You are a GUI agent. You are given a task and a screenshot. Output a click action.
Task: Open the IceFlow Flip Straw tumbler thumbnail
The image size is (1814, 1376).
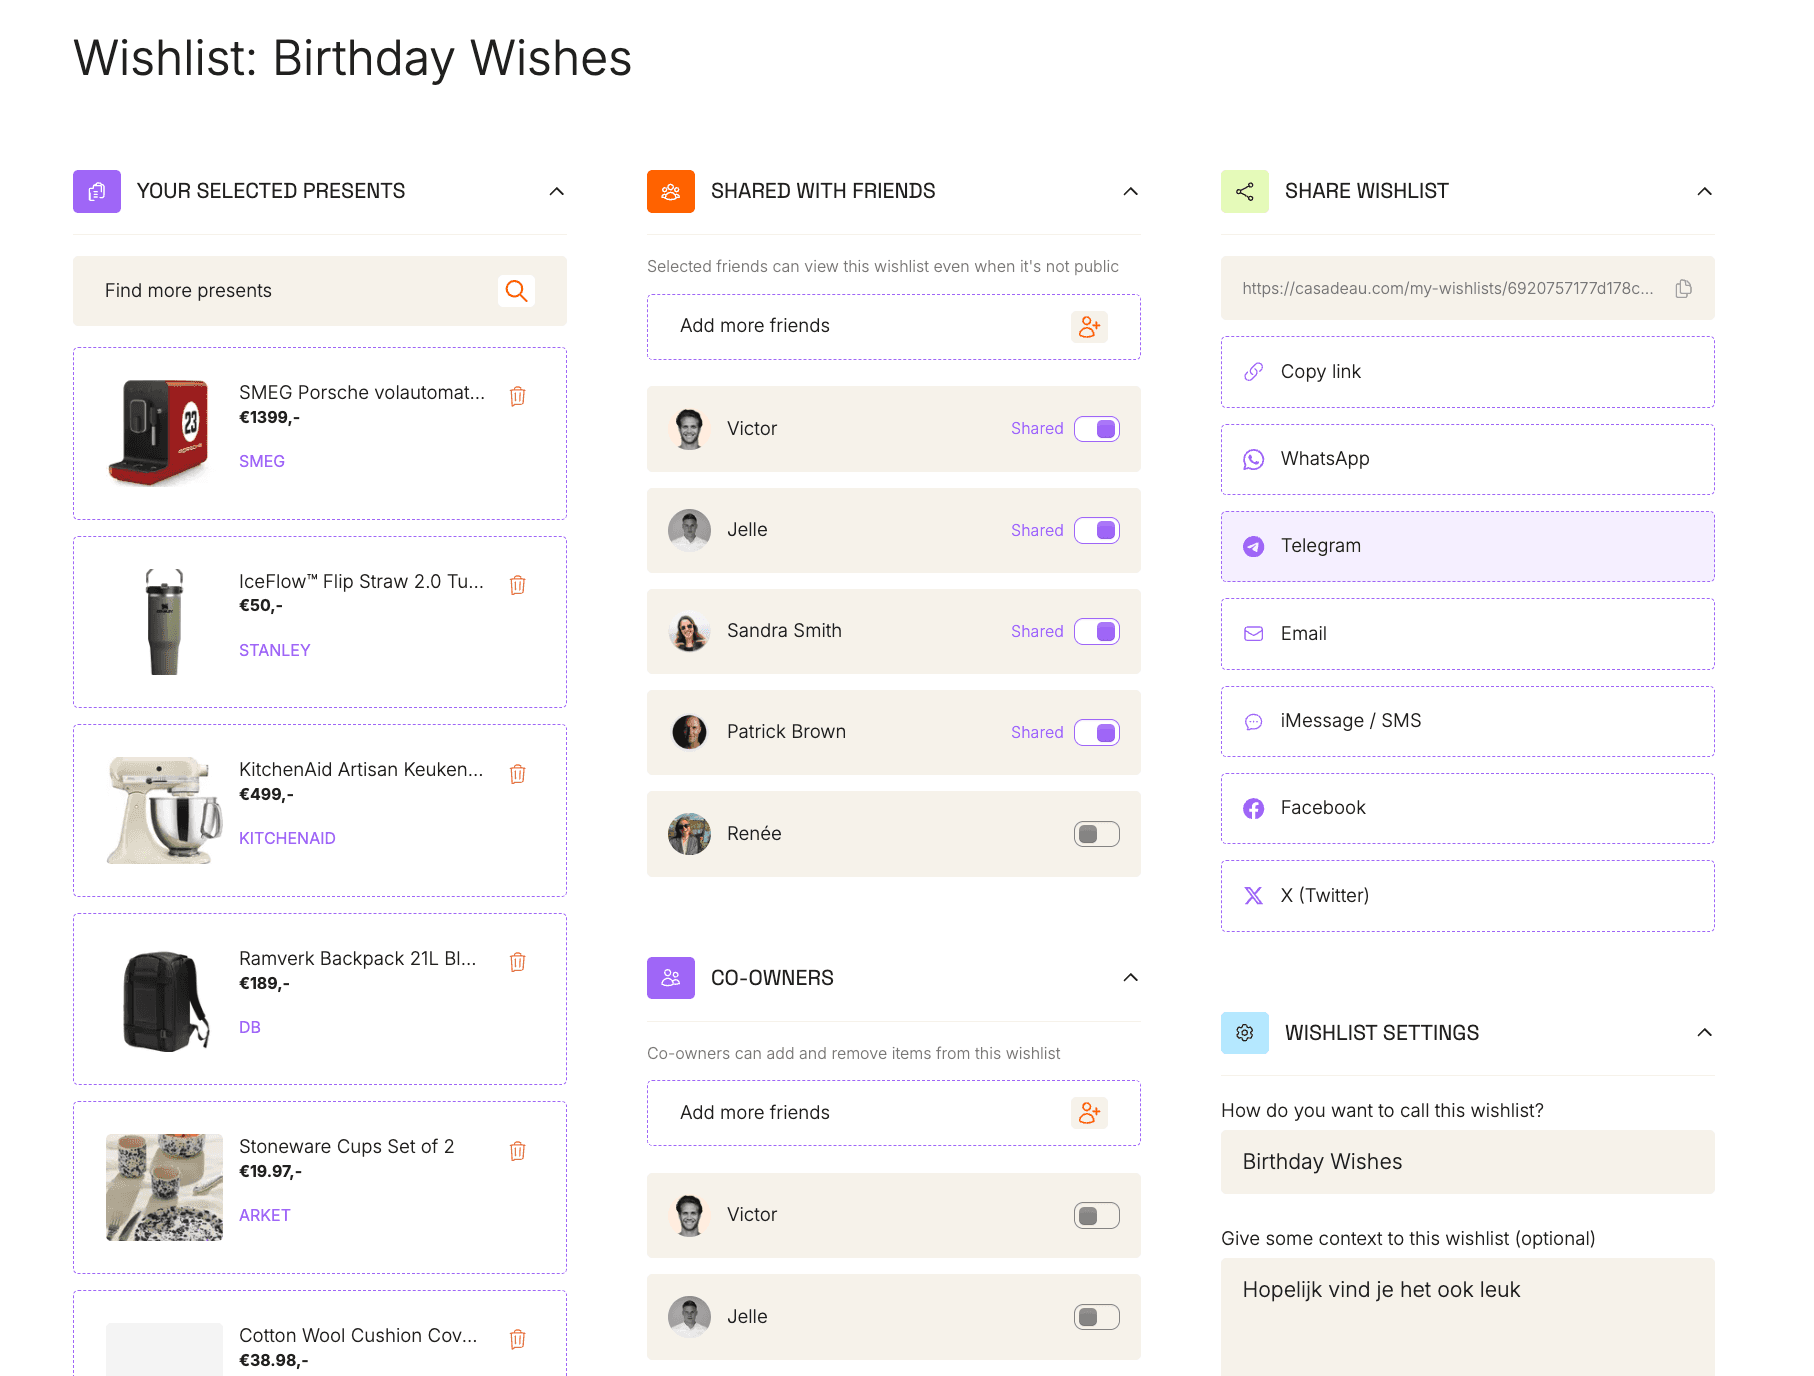[x=164, y=622]
